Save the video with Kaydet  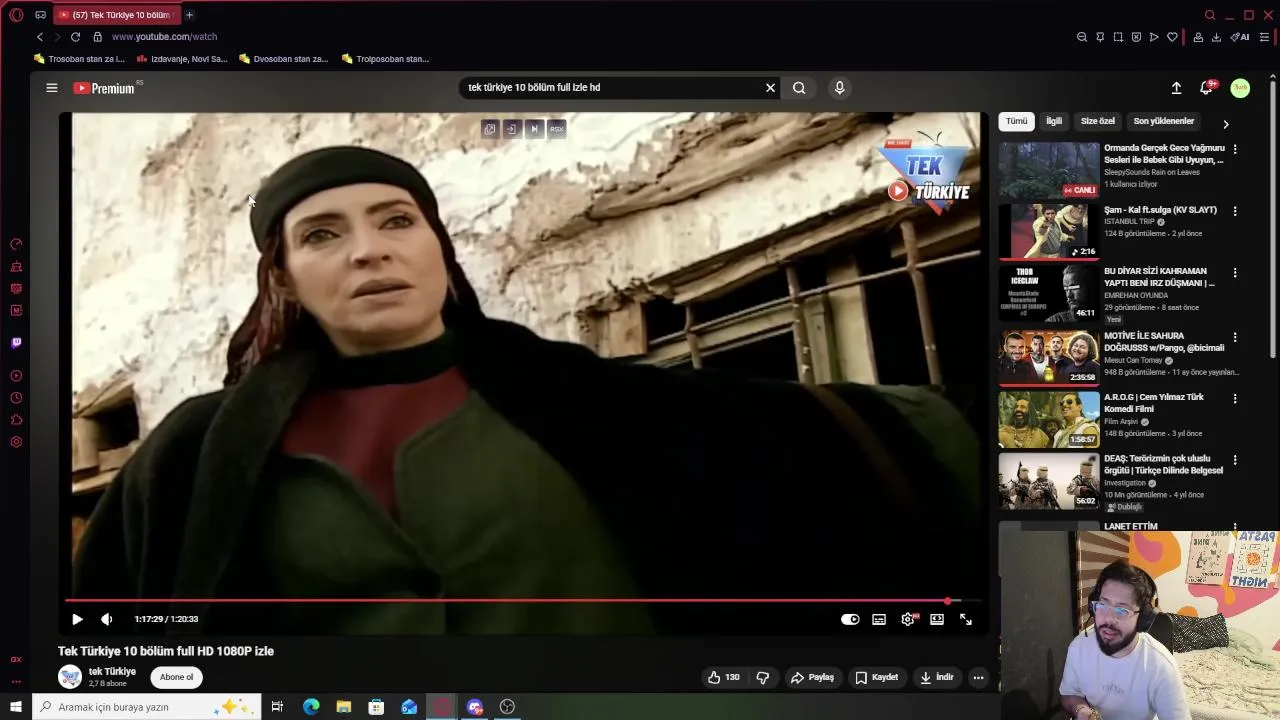[876, 677]
